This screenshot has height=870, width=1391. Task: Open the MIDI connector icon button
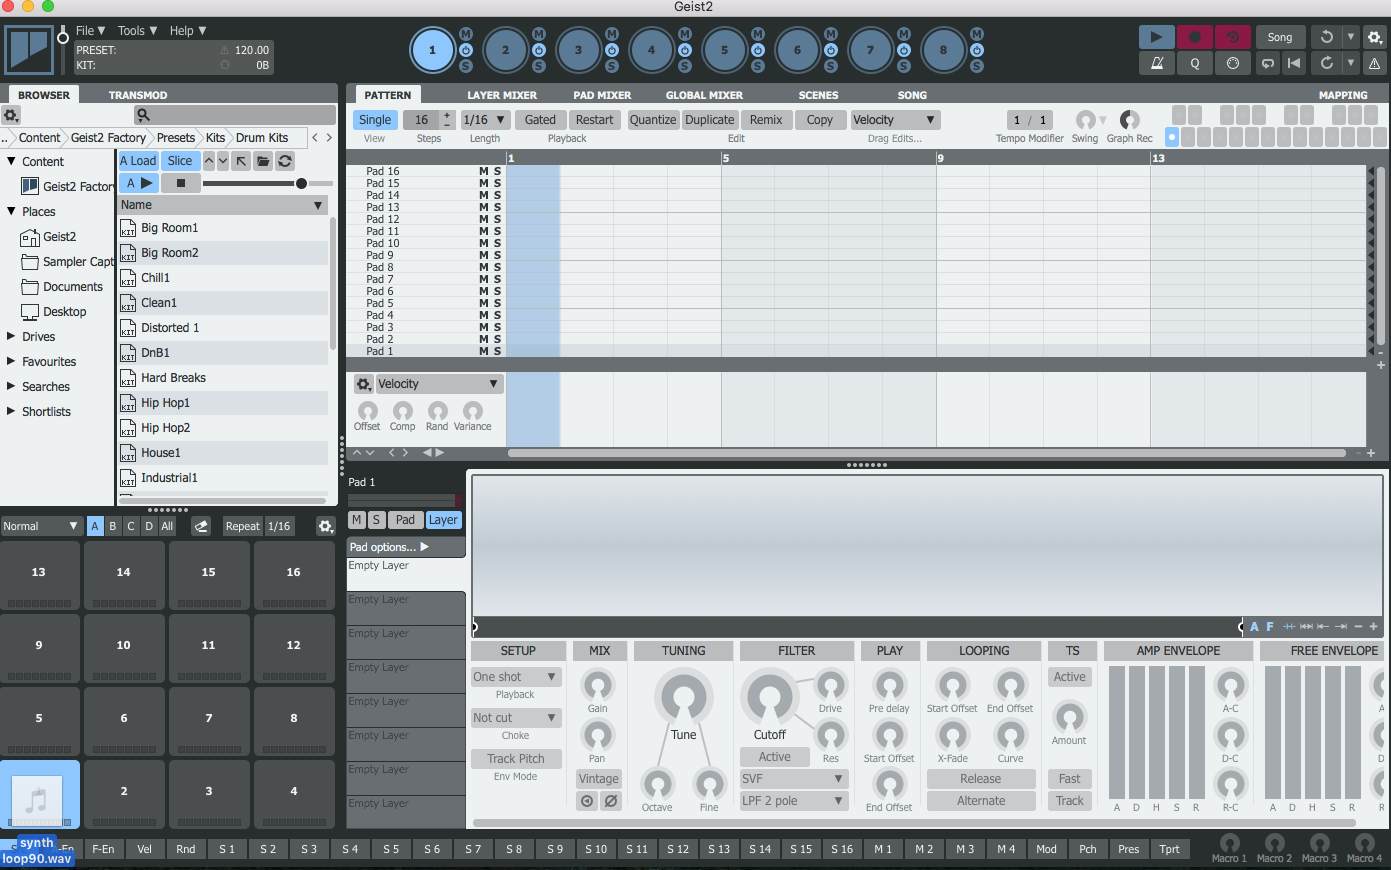click(x=1232, y=63)
